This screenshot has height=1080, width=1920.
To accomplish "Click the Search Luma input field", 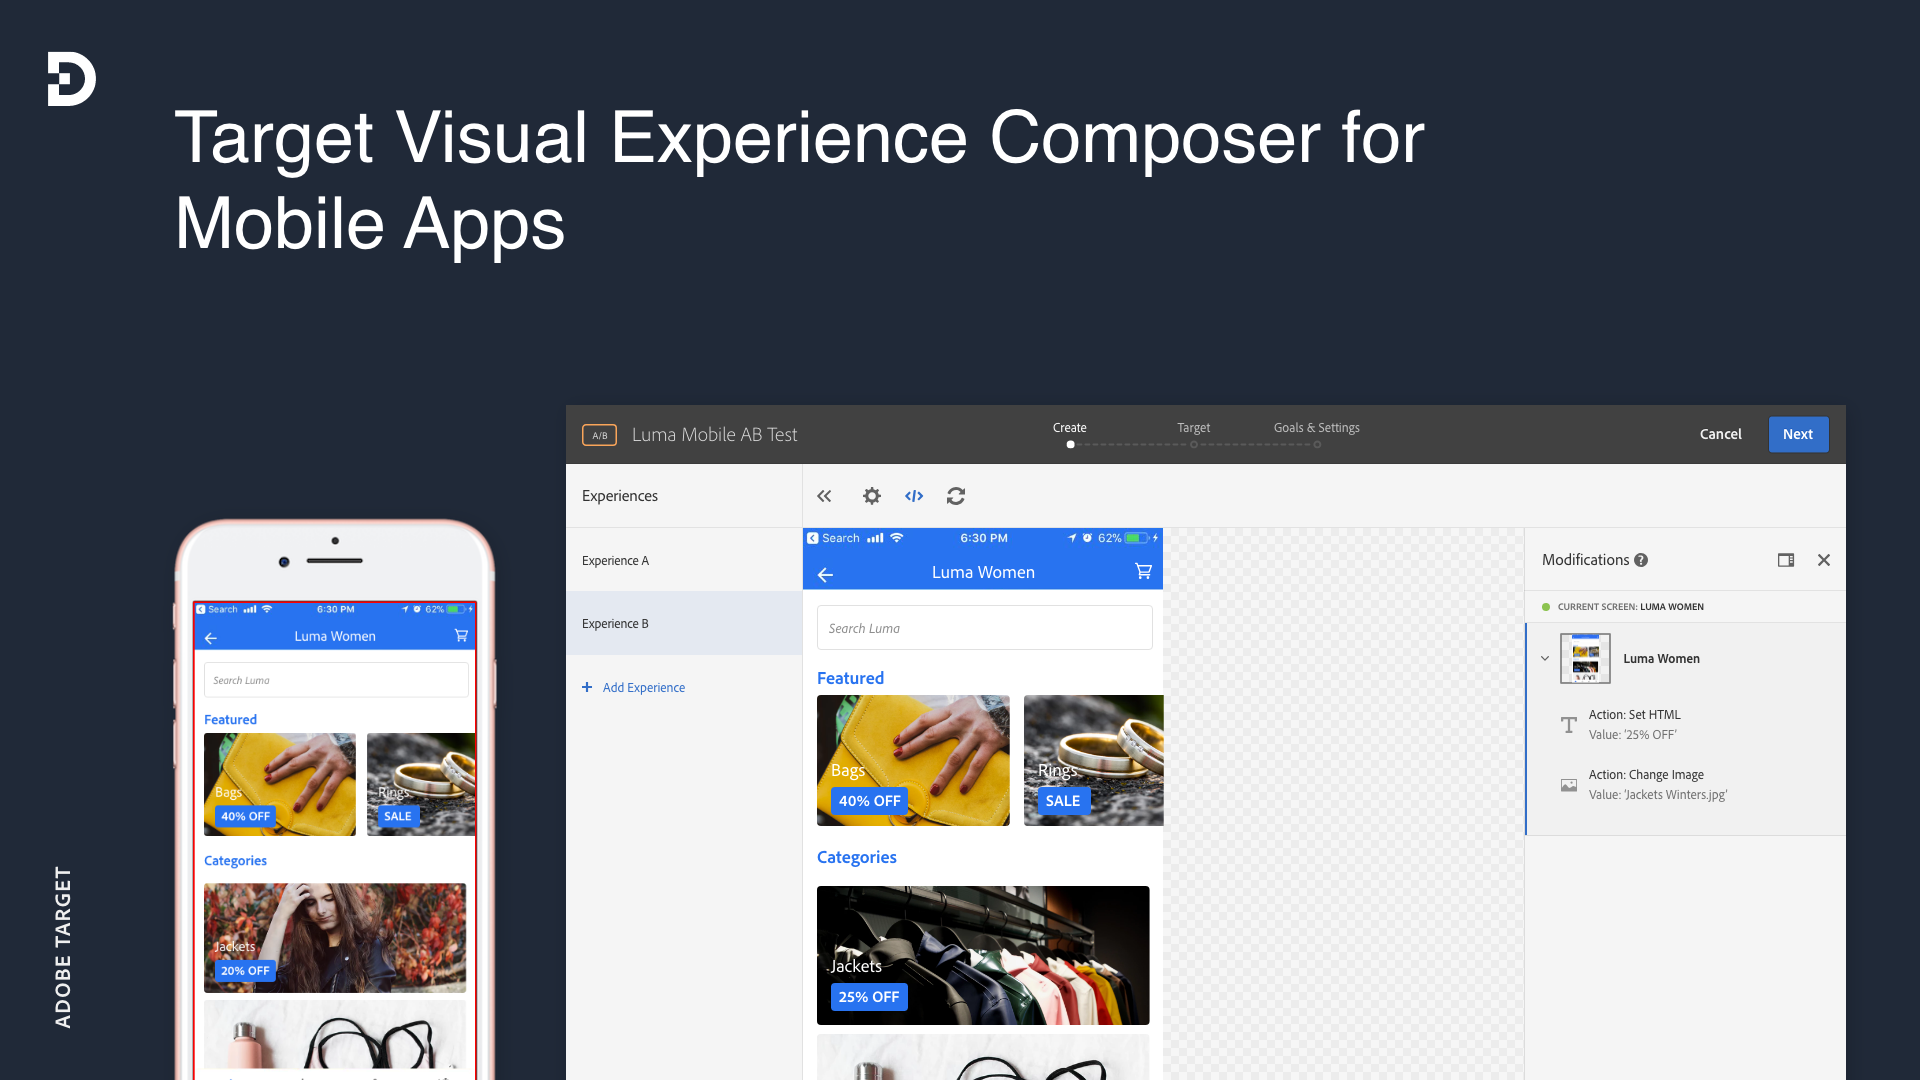I will pyautogui.click(x=984, y=628).
